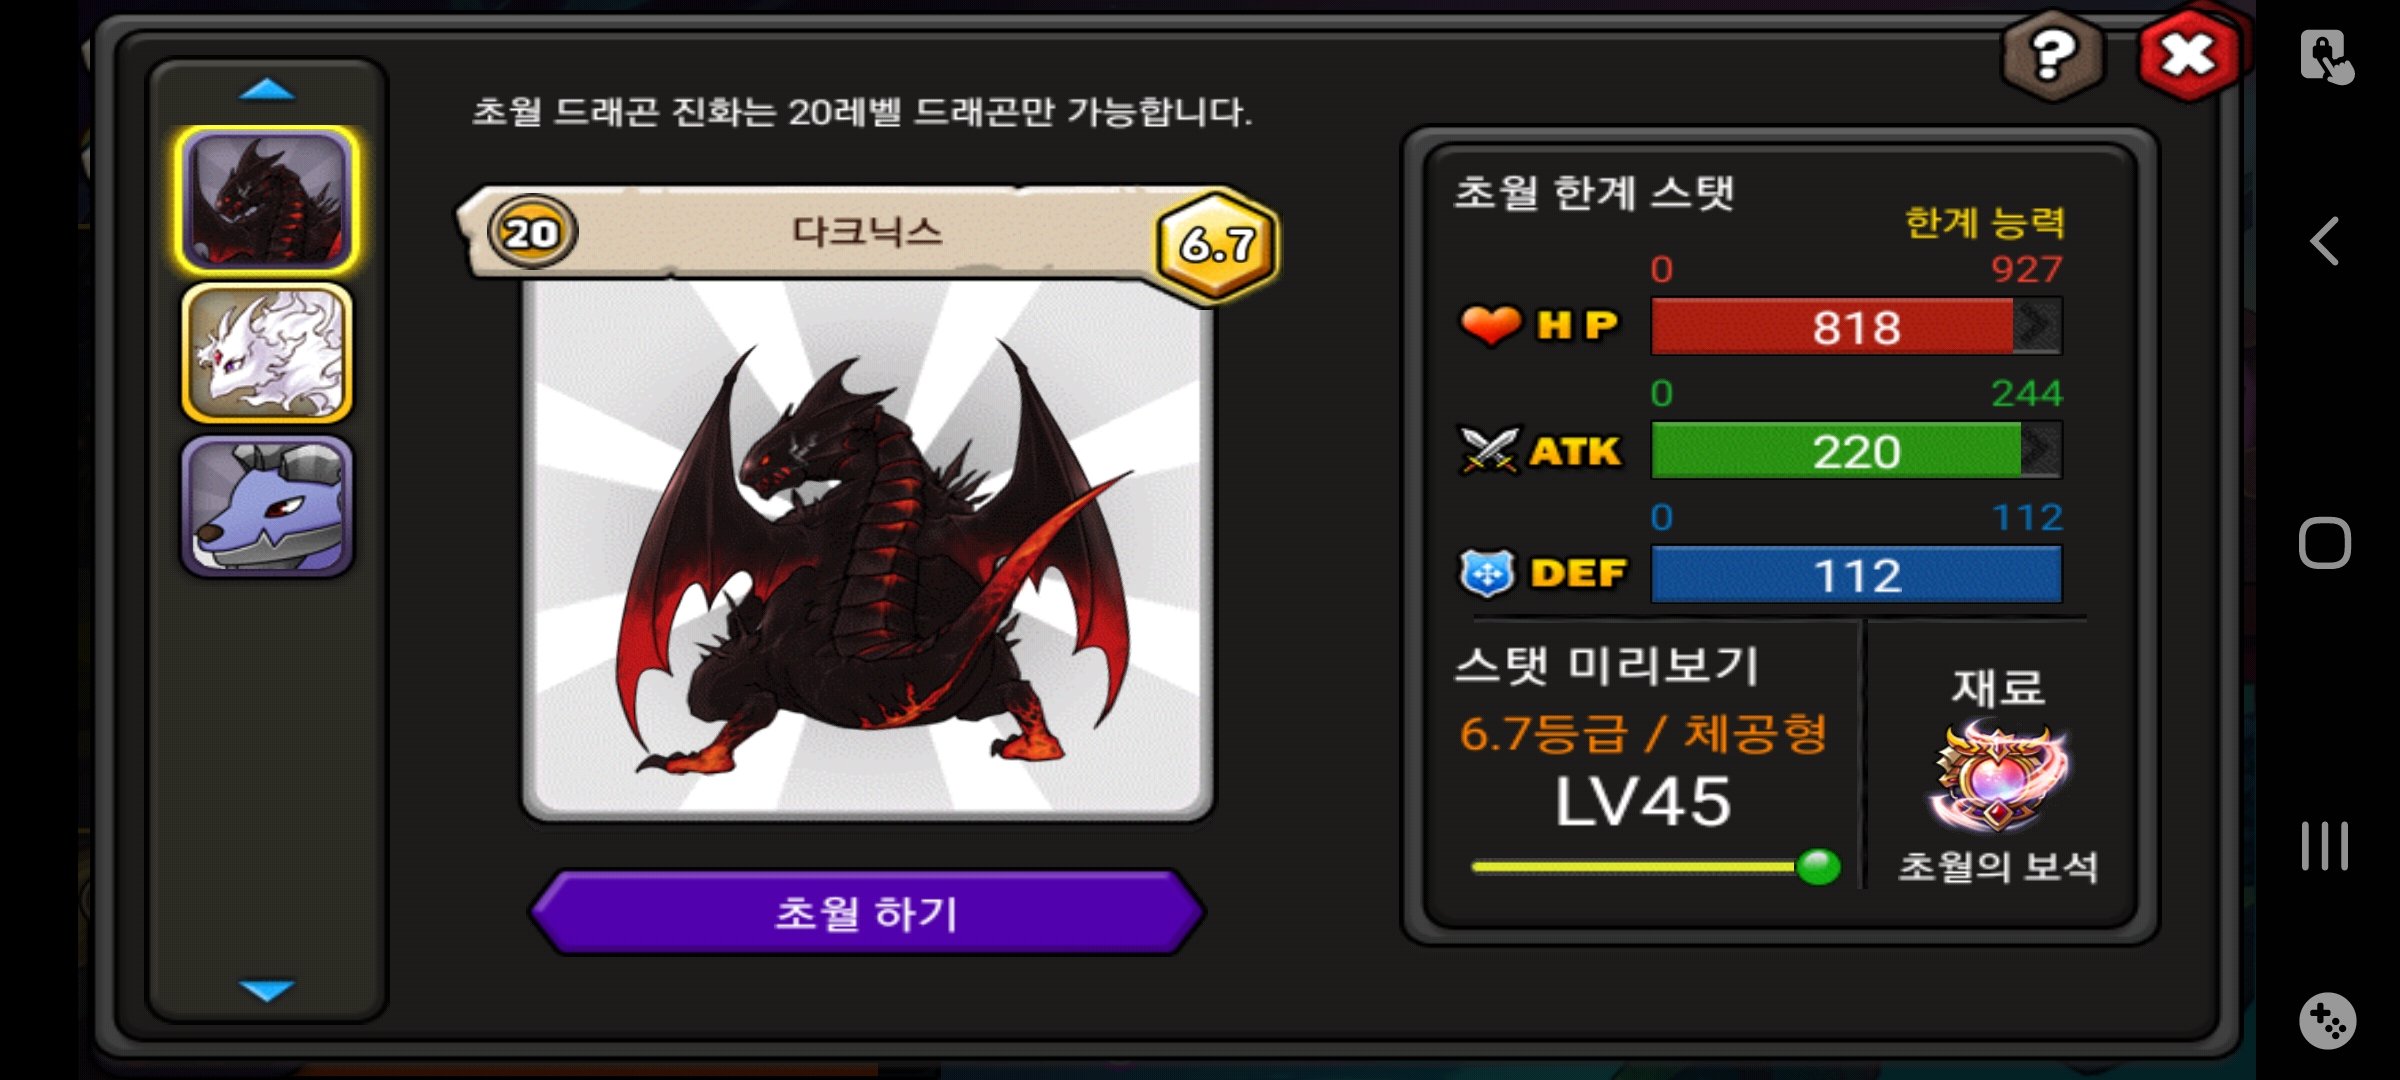Viewport: 2400px width, 1080px height.
Task: Show more dragons with the down arrow
Action: pyautogui.click(x=267, y=990)
